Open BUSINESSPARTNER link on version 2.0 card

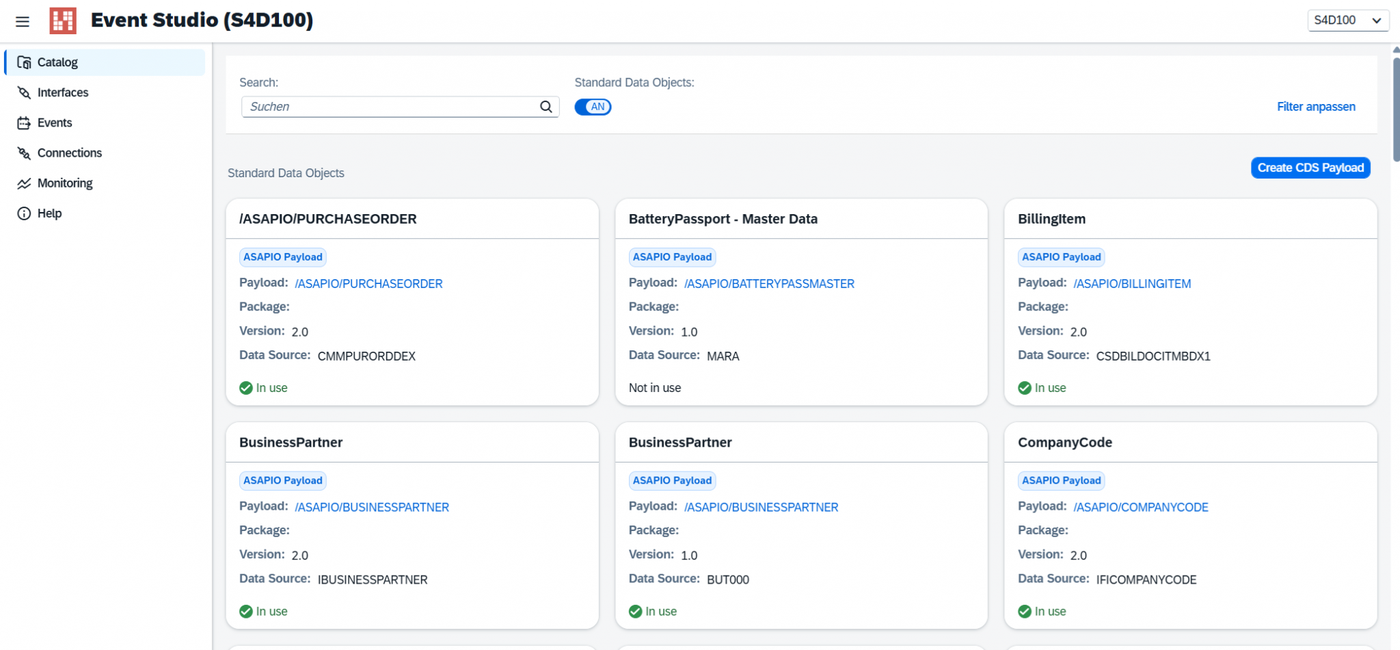[x=372, y=507]
